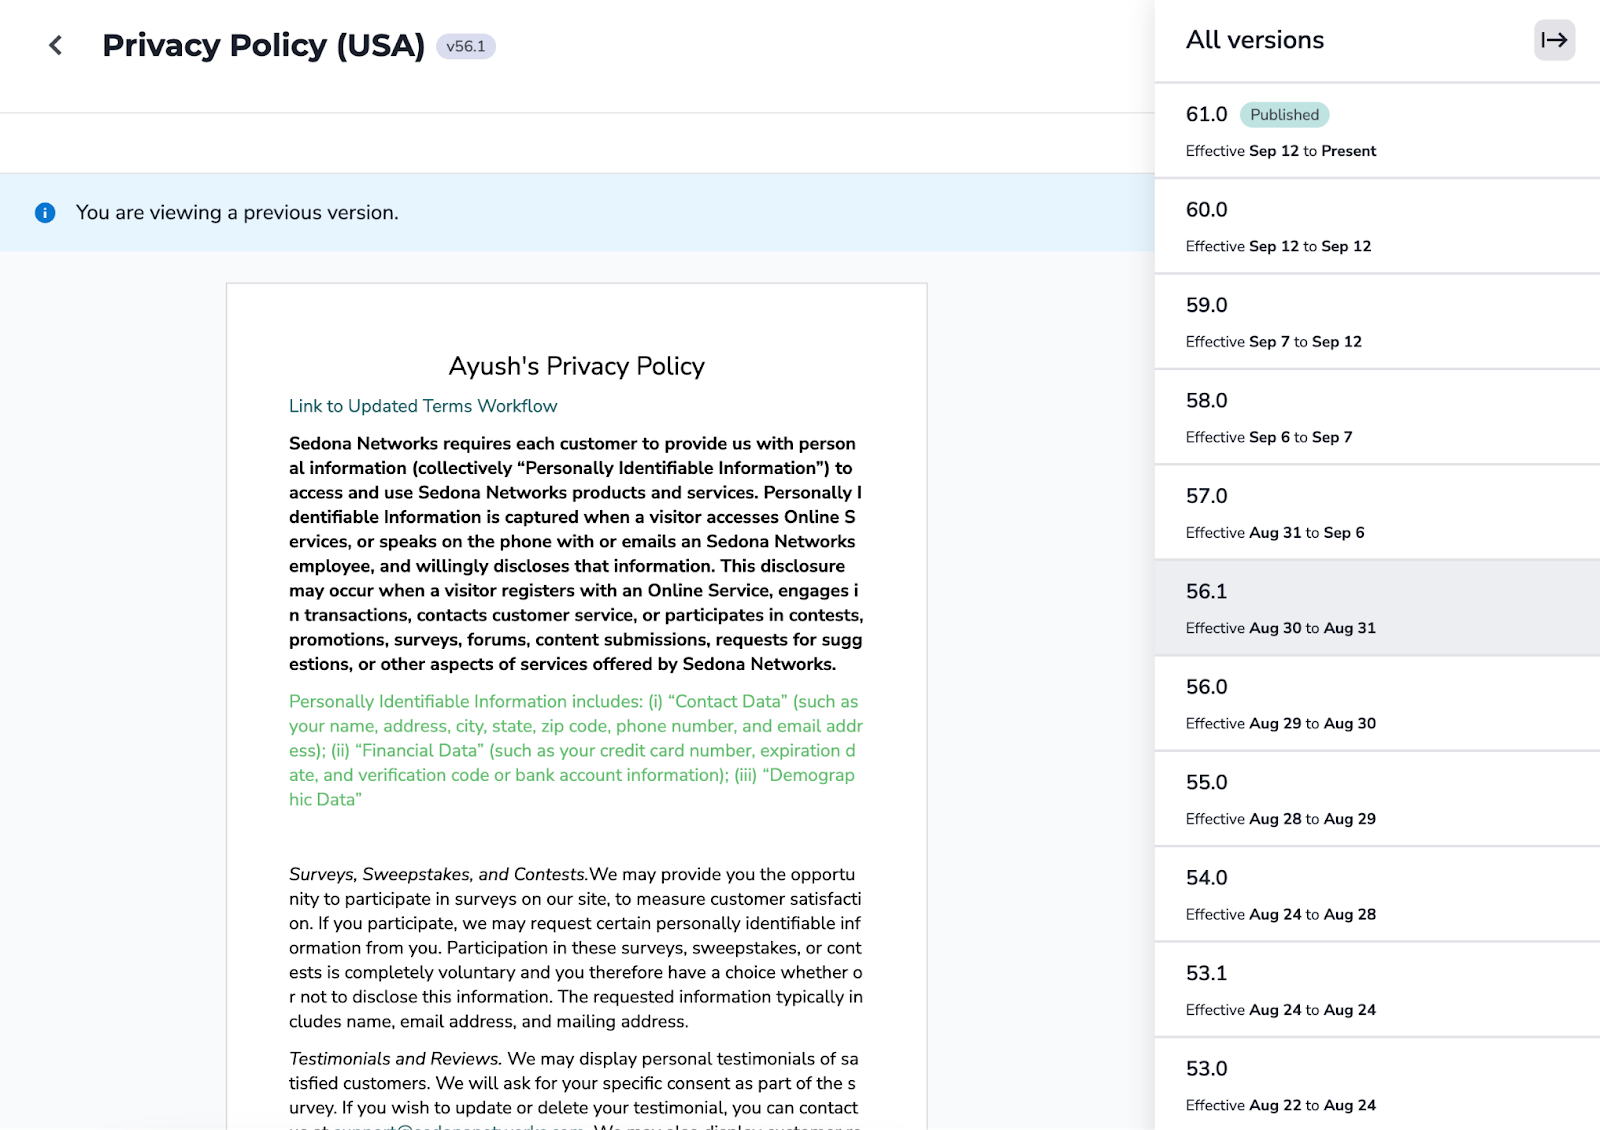Select version 60.0 in versions list
Image resolution: width=1600 pixels, height=1130 pixels.
(1377, 227)
